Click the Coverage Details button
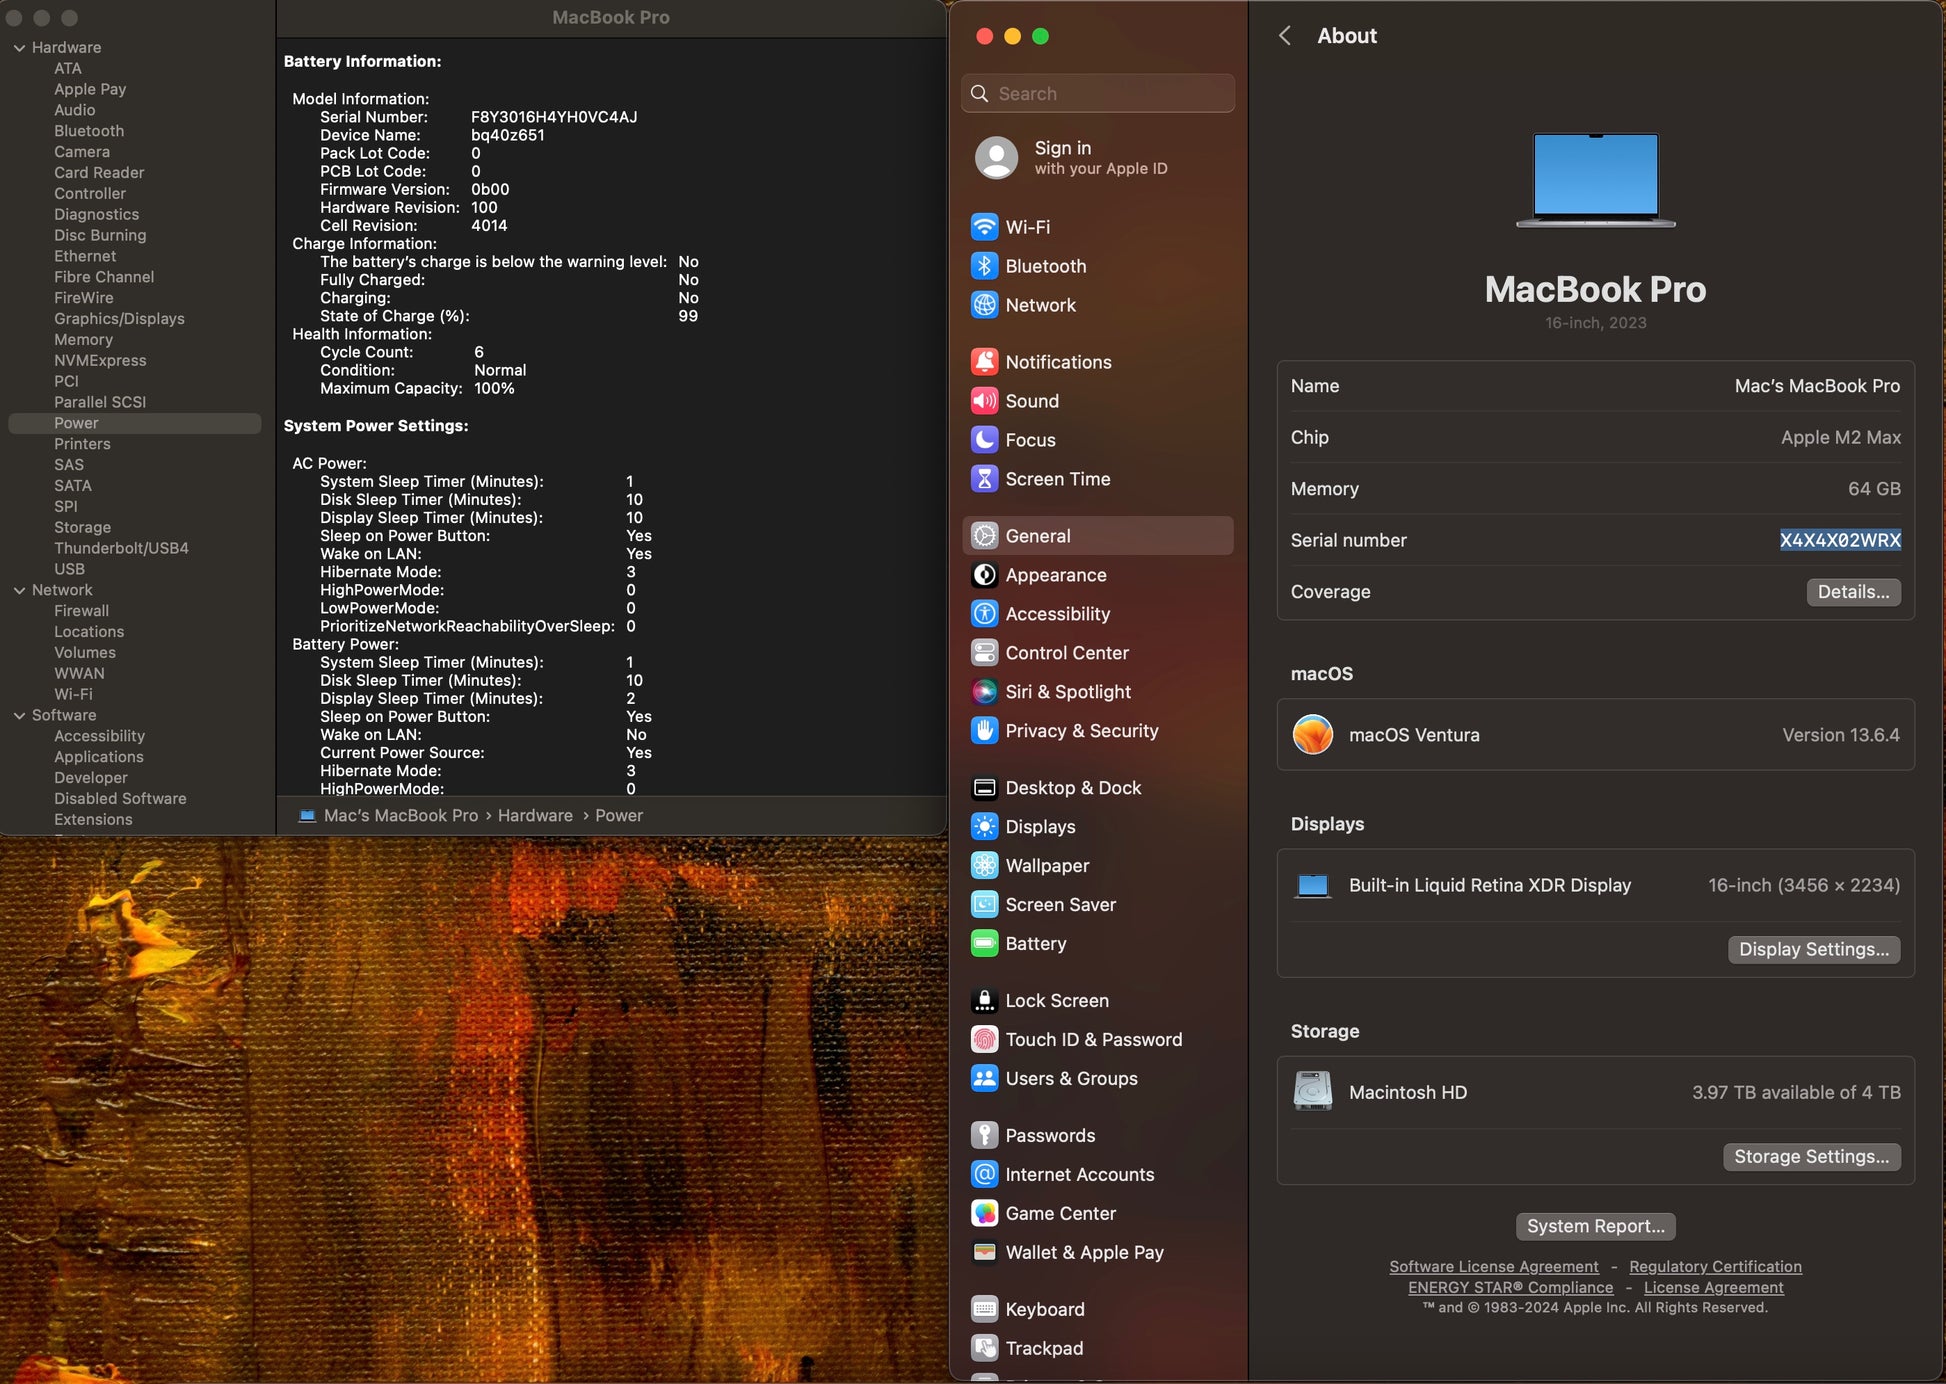 coord(1852,592)
